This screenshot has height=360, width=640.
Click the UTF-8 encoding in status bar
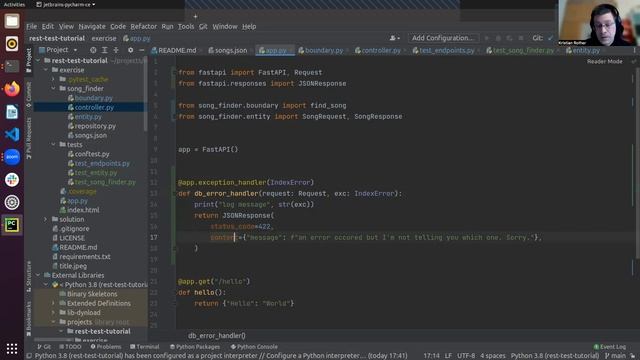[x=466, y=356]
